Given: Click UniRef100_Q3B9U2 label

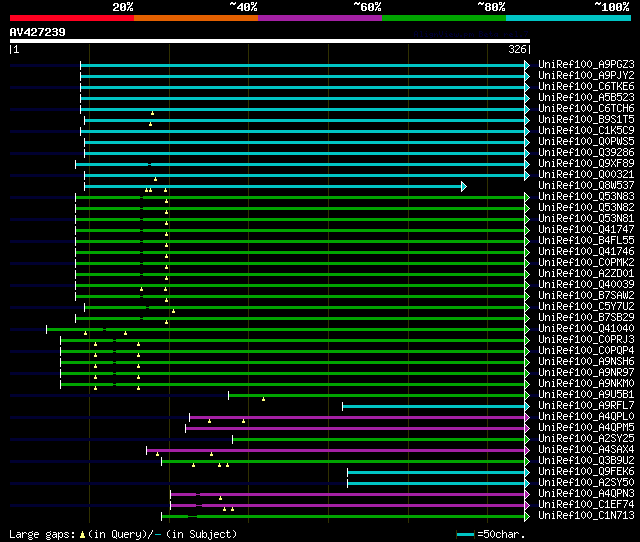Looking at the screenshot, I should [x=586, y=461].
